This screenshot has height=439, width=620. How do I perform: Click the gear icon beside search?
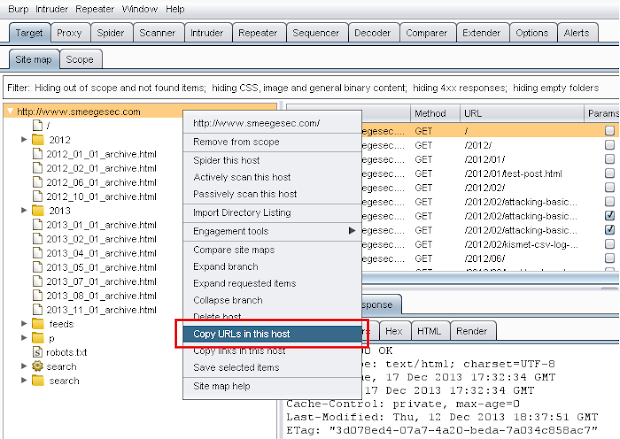[x=38, y=366]
